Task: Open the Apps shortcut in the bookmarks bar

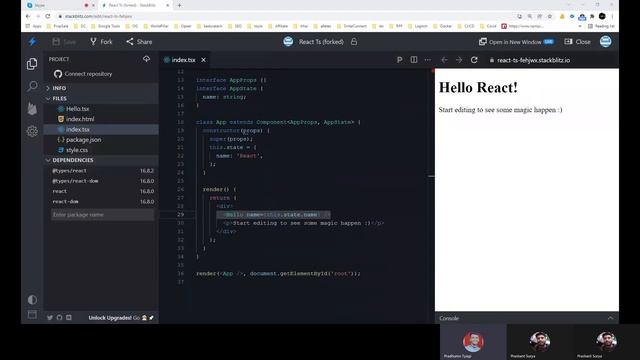Action: (33, 26)
